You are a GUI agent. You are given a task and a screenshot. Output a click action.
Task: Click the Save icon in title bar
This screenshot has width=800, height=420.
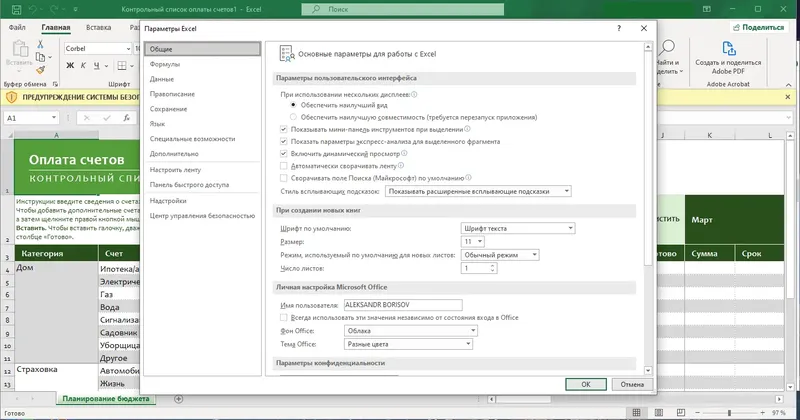click(x=16, y=9)
